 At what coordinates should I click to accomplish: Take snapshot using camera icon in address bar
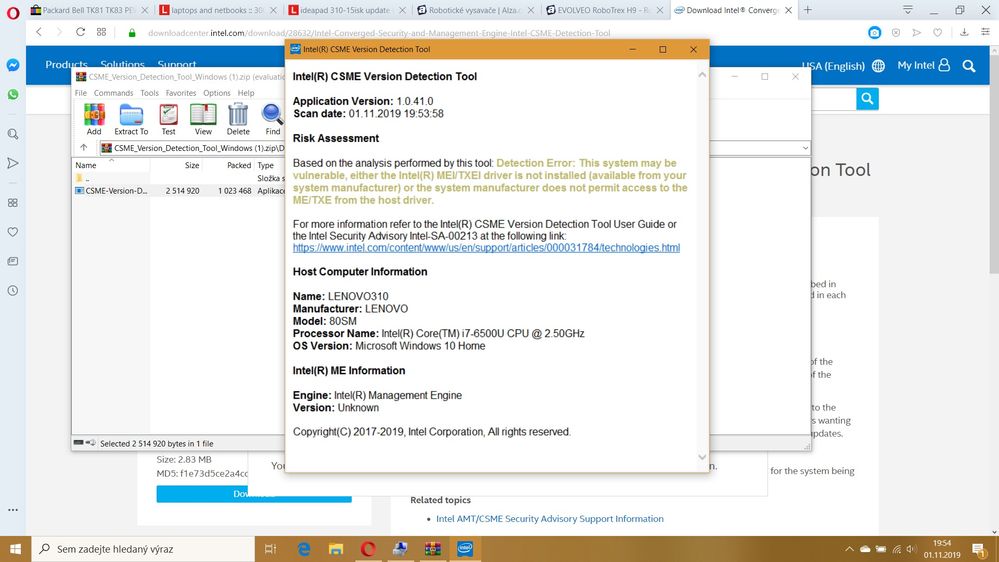click(x=875, y=32)
